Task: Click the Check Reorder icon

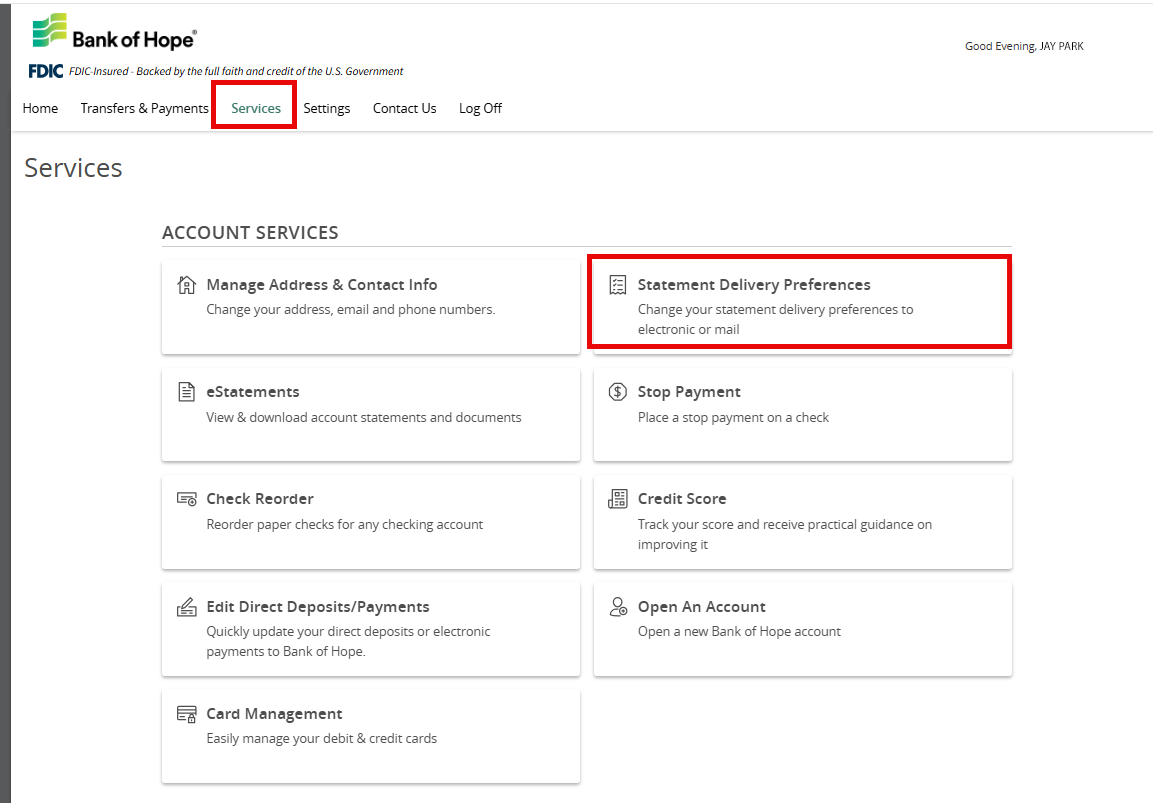Action: coord(187,499)
